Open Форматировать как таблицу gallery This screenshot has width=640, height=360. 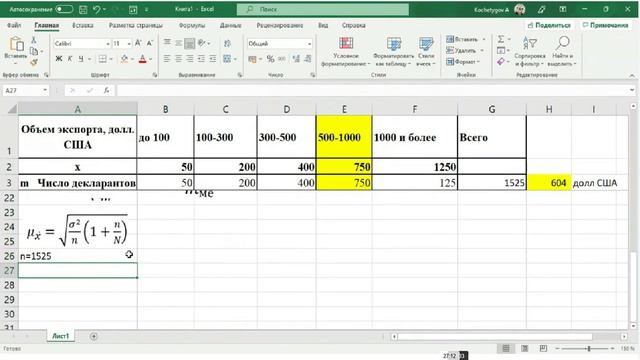(x=393, y=51)
